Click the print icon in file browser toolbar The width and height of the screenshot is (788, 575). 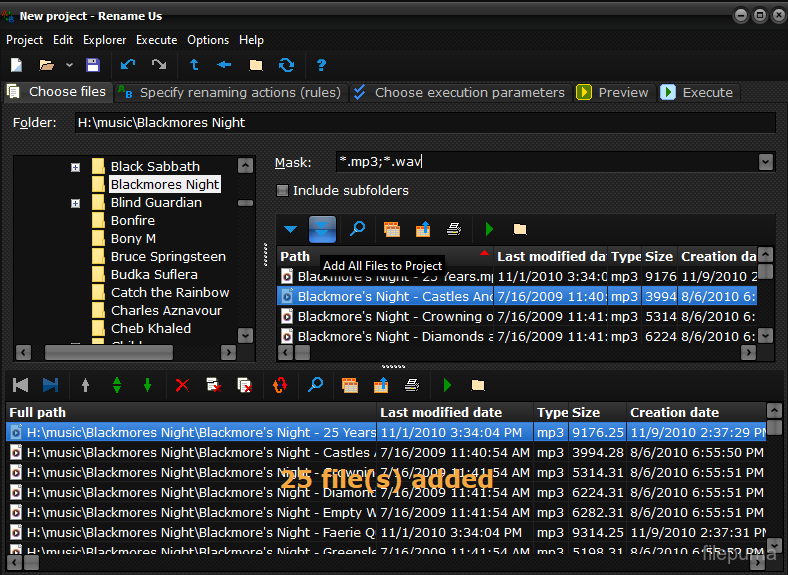[454, 229]
